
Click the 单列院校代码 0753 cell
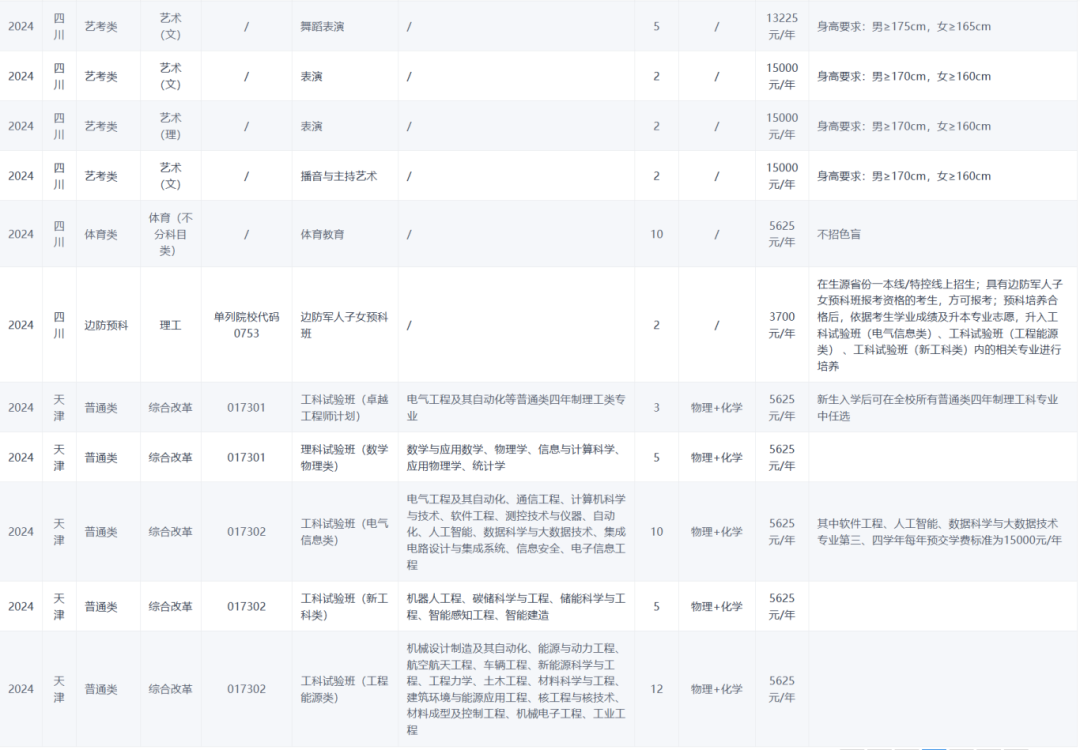pos(246,325)
